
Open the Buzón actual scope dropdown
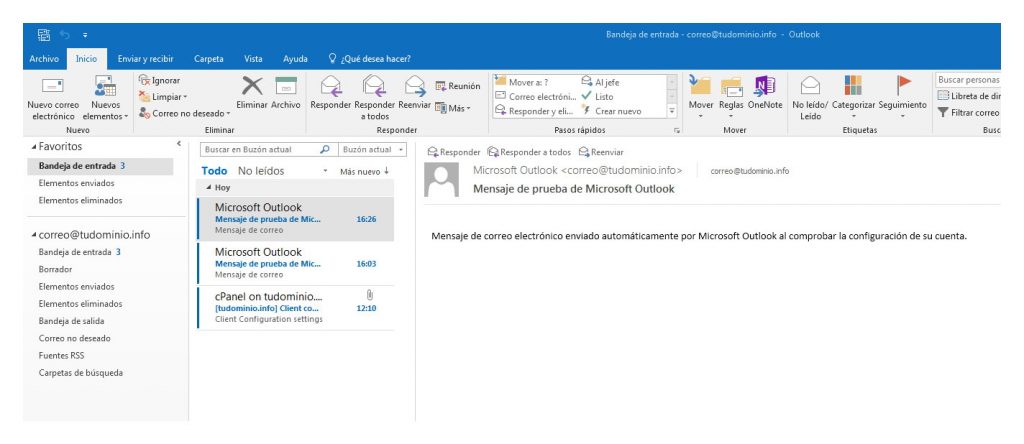(373, 150)
